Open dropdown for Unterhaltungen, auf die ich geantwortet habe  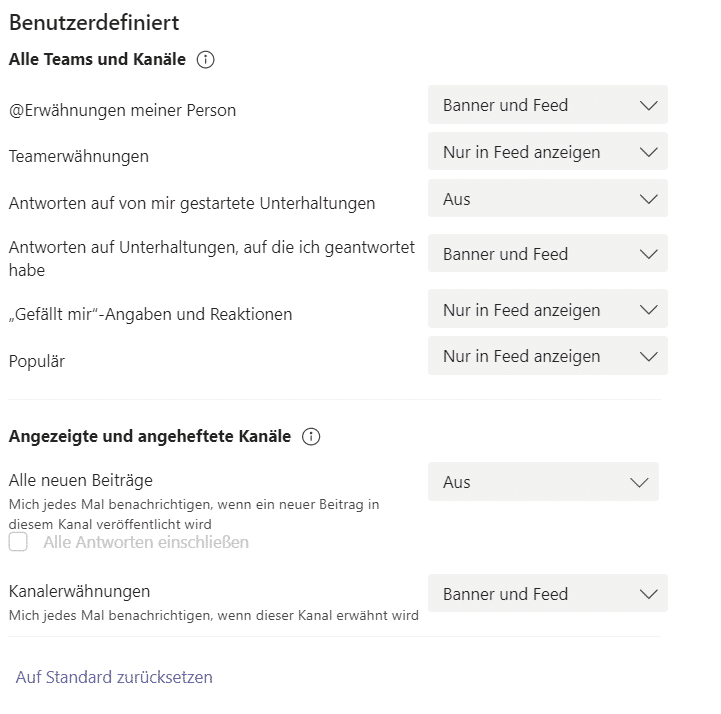(547, 254)
